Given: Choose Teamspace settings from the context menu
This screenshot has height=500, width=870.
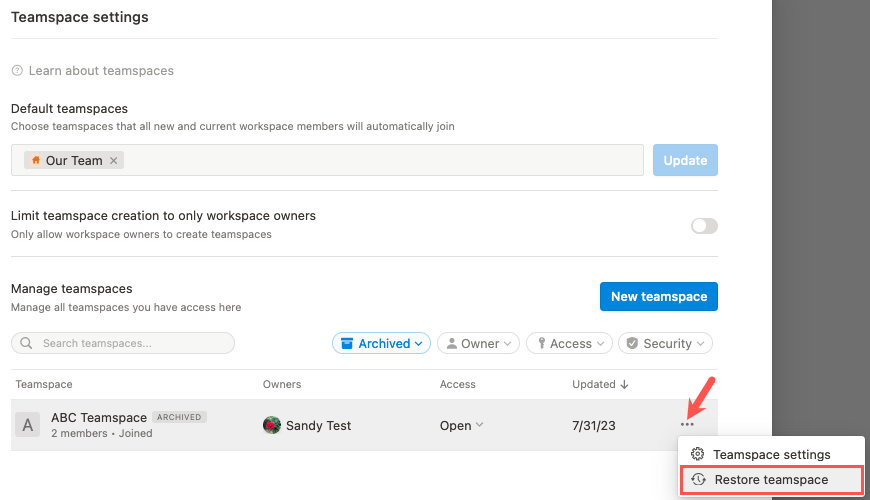Looking at the screenshot, I should click(771, 454).
